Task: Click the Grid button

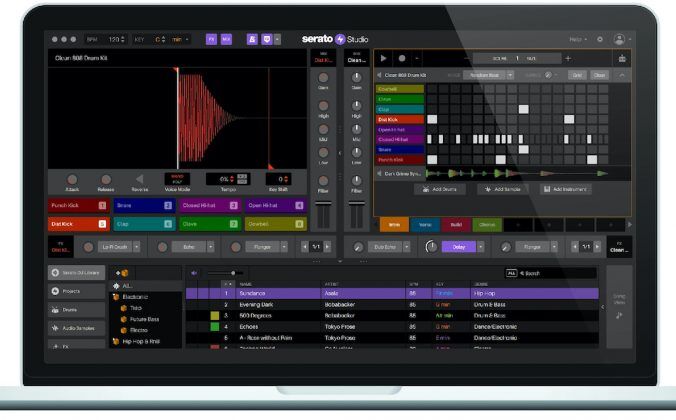Action: coord(577,75)
